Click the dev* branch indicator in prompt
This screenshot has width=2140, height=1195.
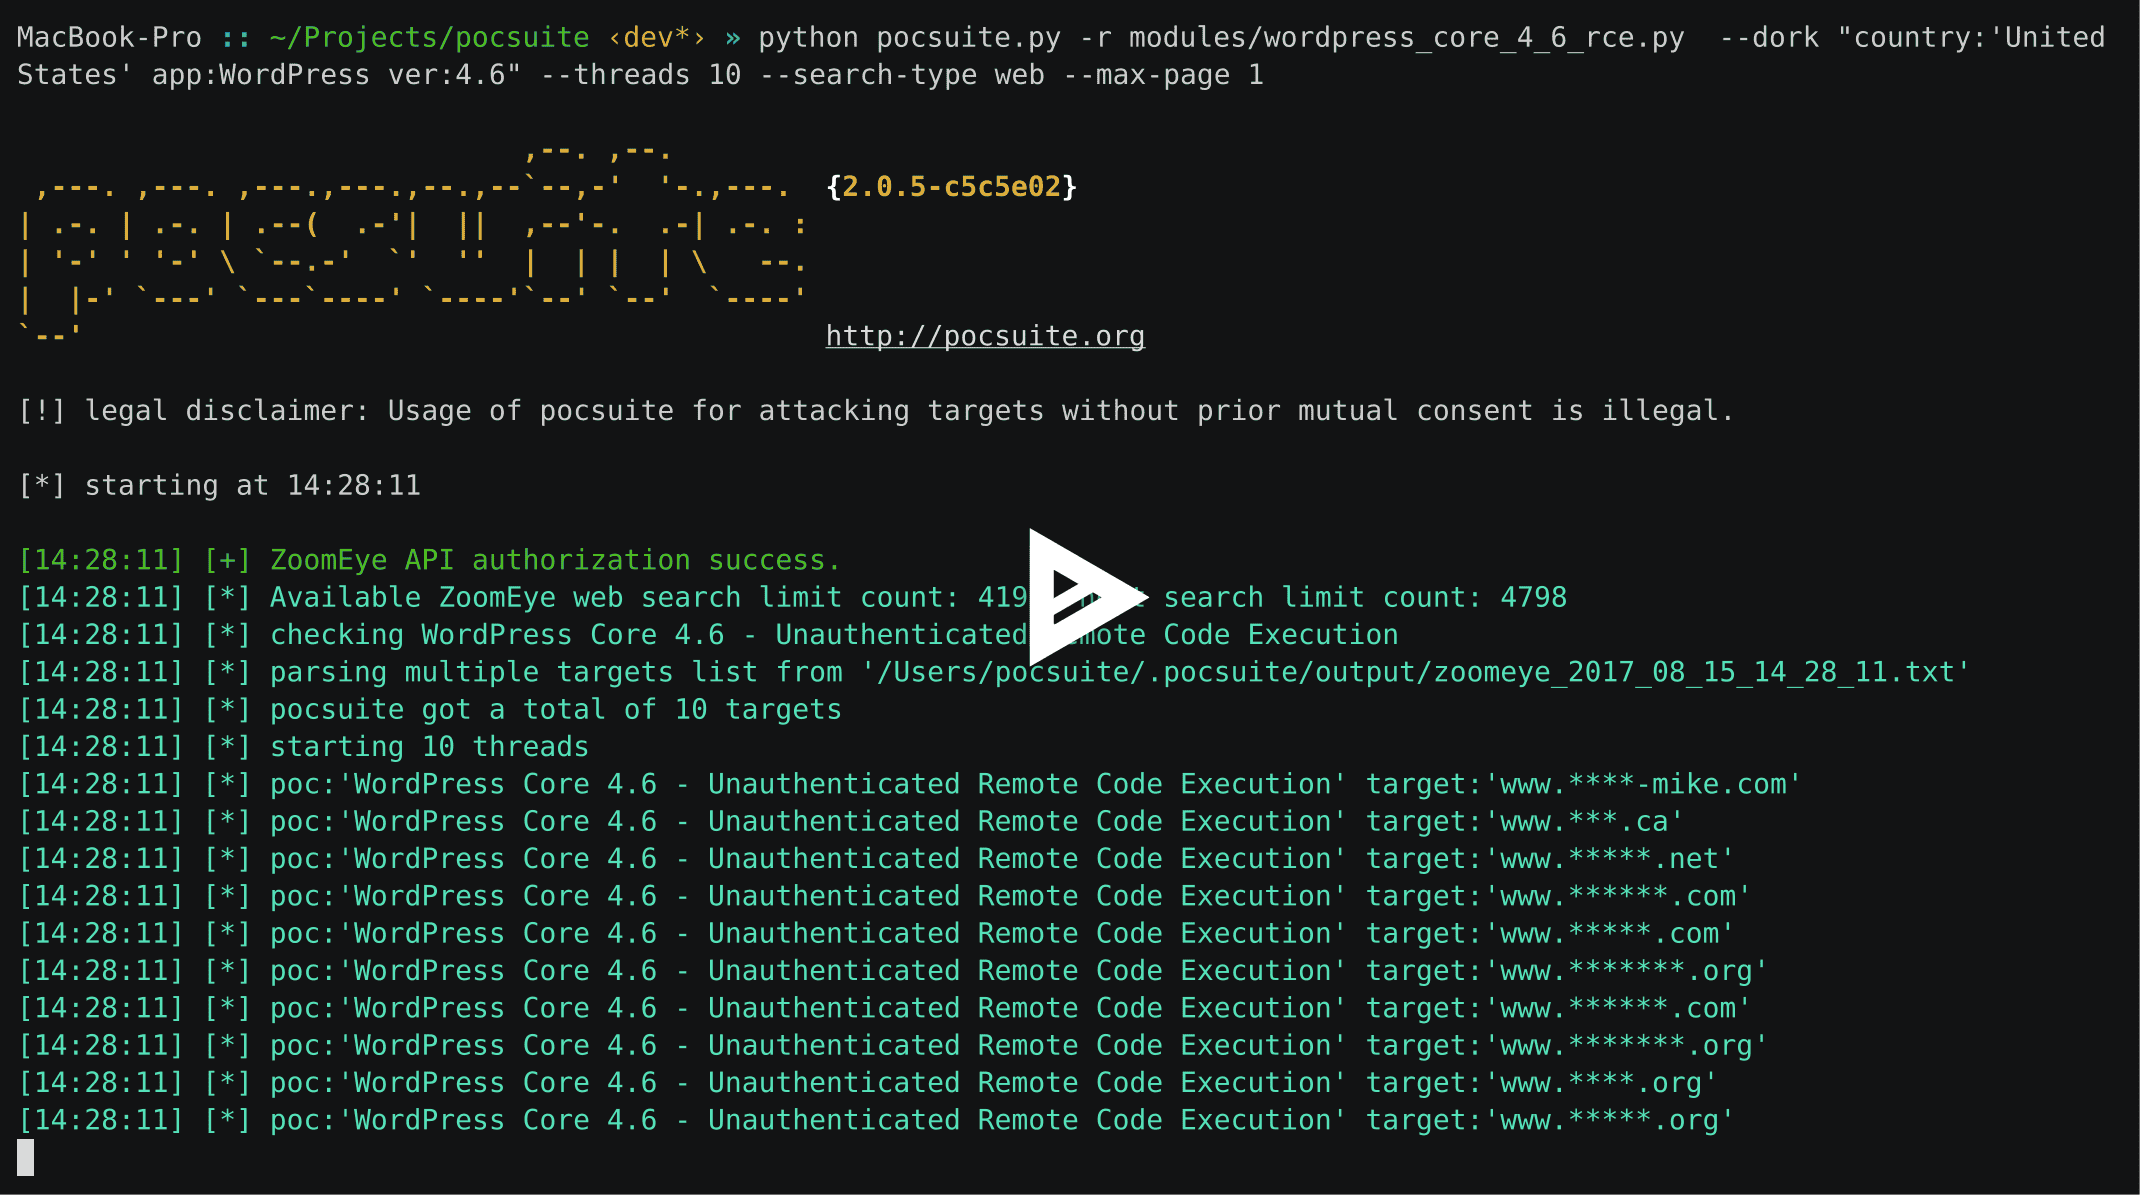(655, 37)
